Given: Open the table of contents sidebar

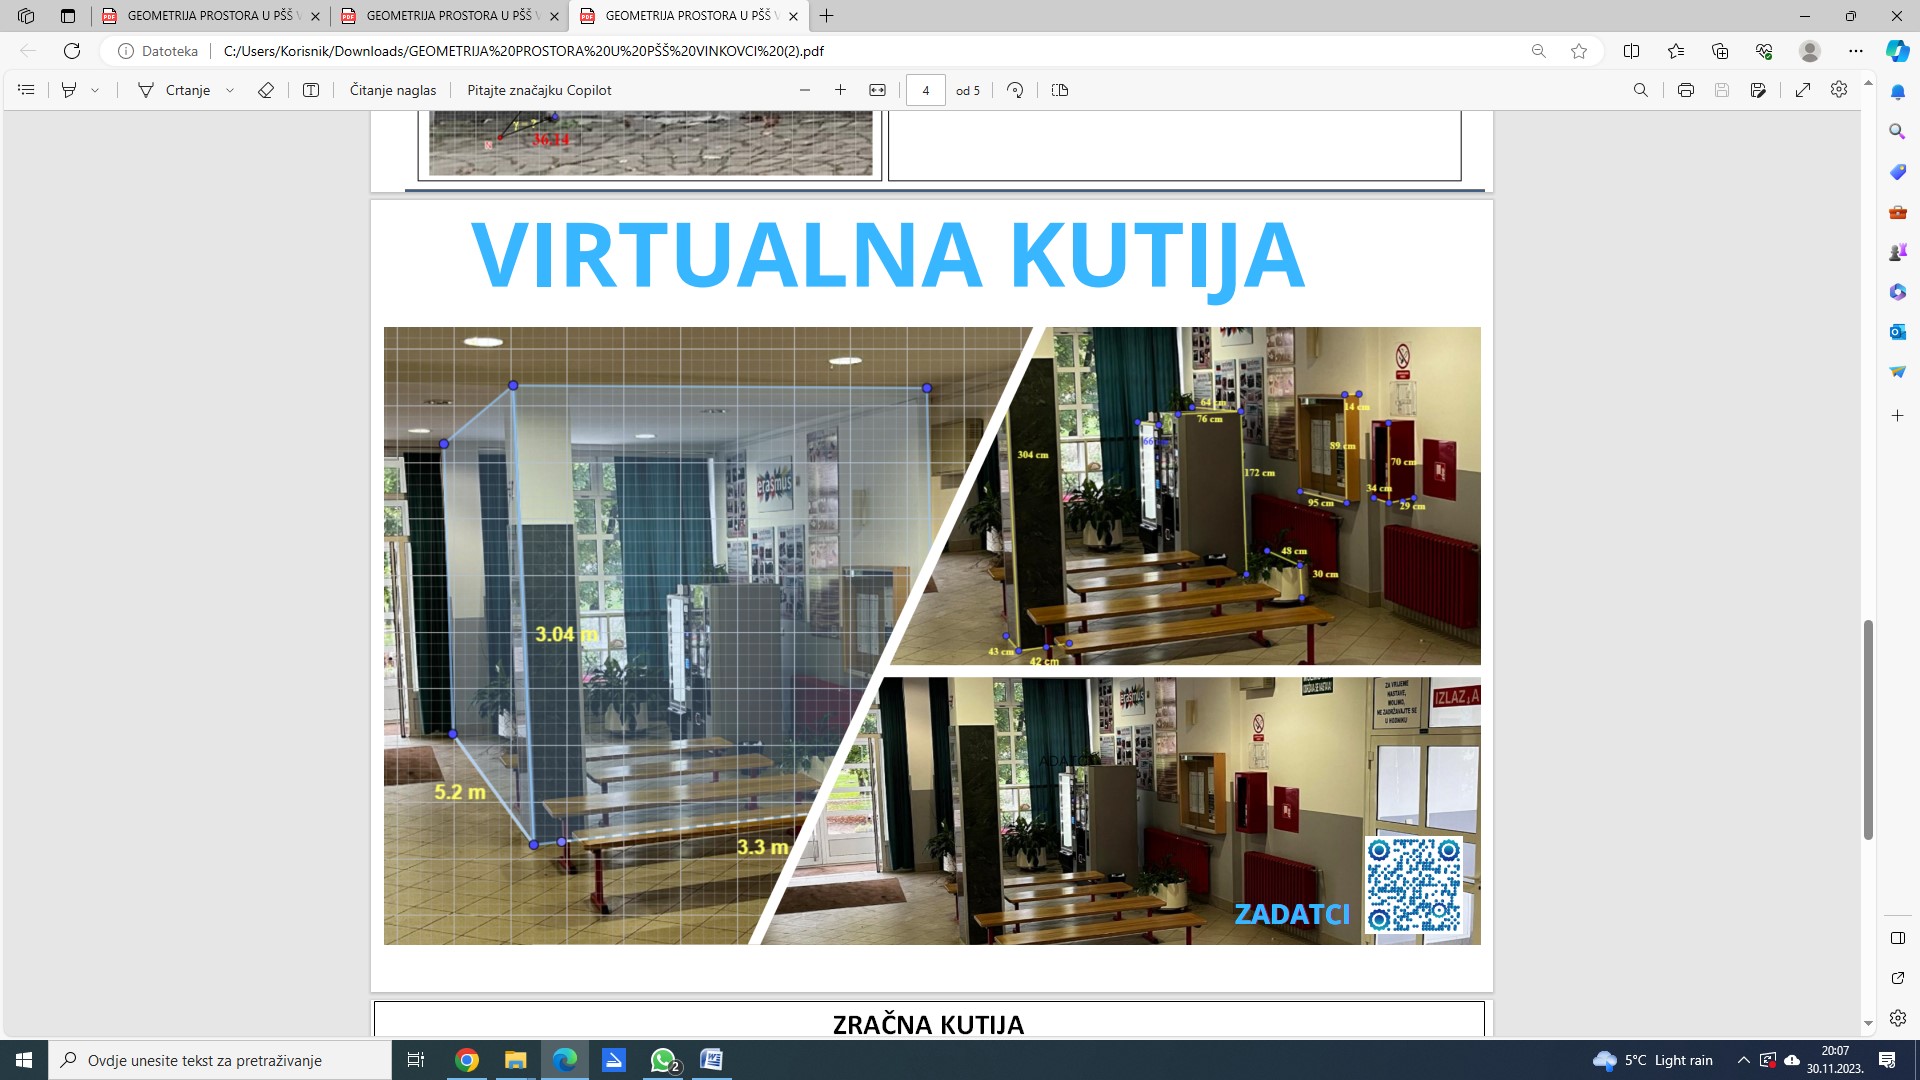Looking at the screenshot, I should click(27, 90).
